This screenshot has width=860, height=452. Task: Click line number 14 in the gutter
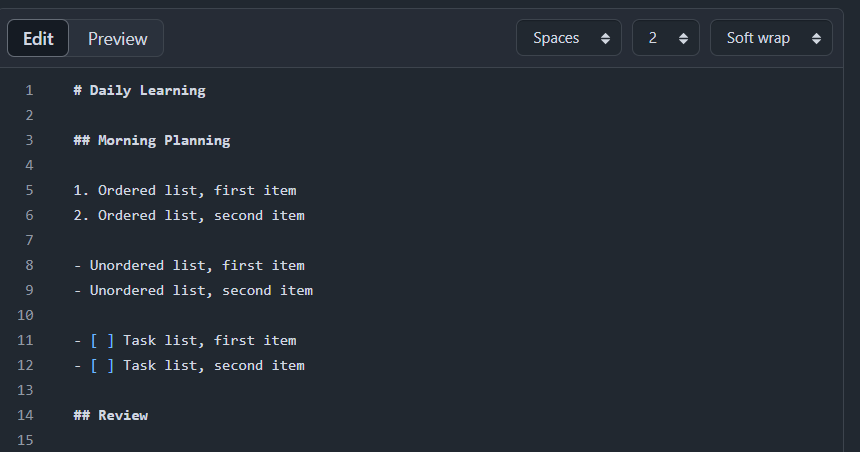coord(25,415)
